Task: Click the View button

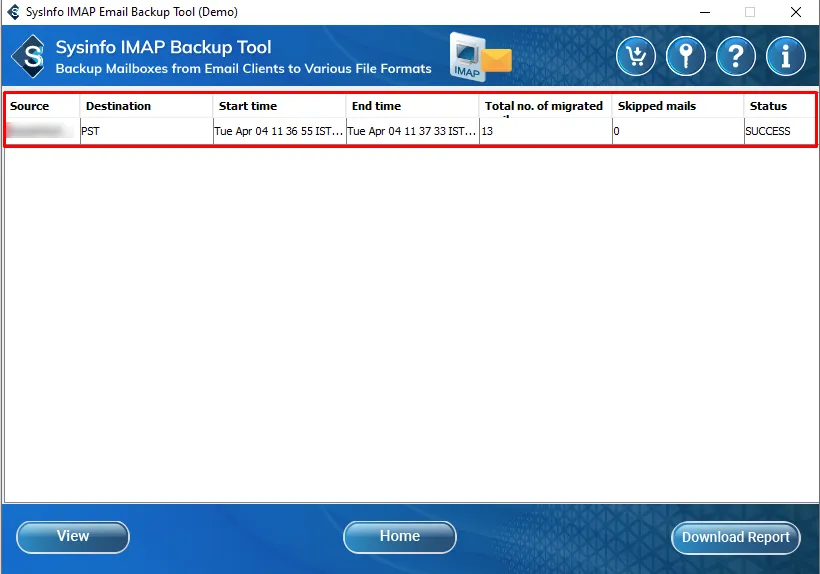Action: point(73,537)
